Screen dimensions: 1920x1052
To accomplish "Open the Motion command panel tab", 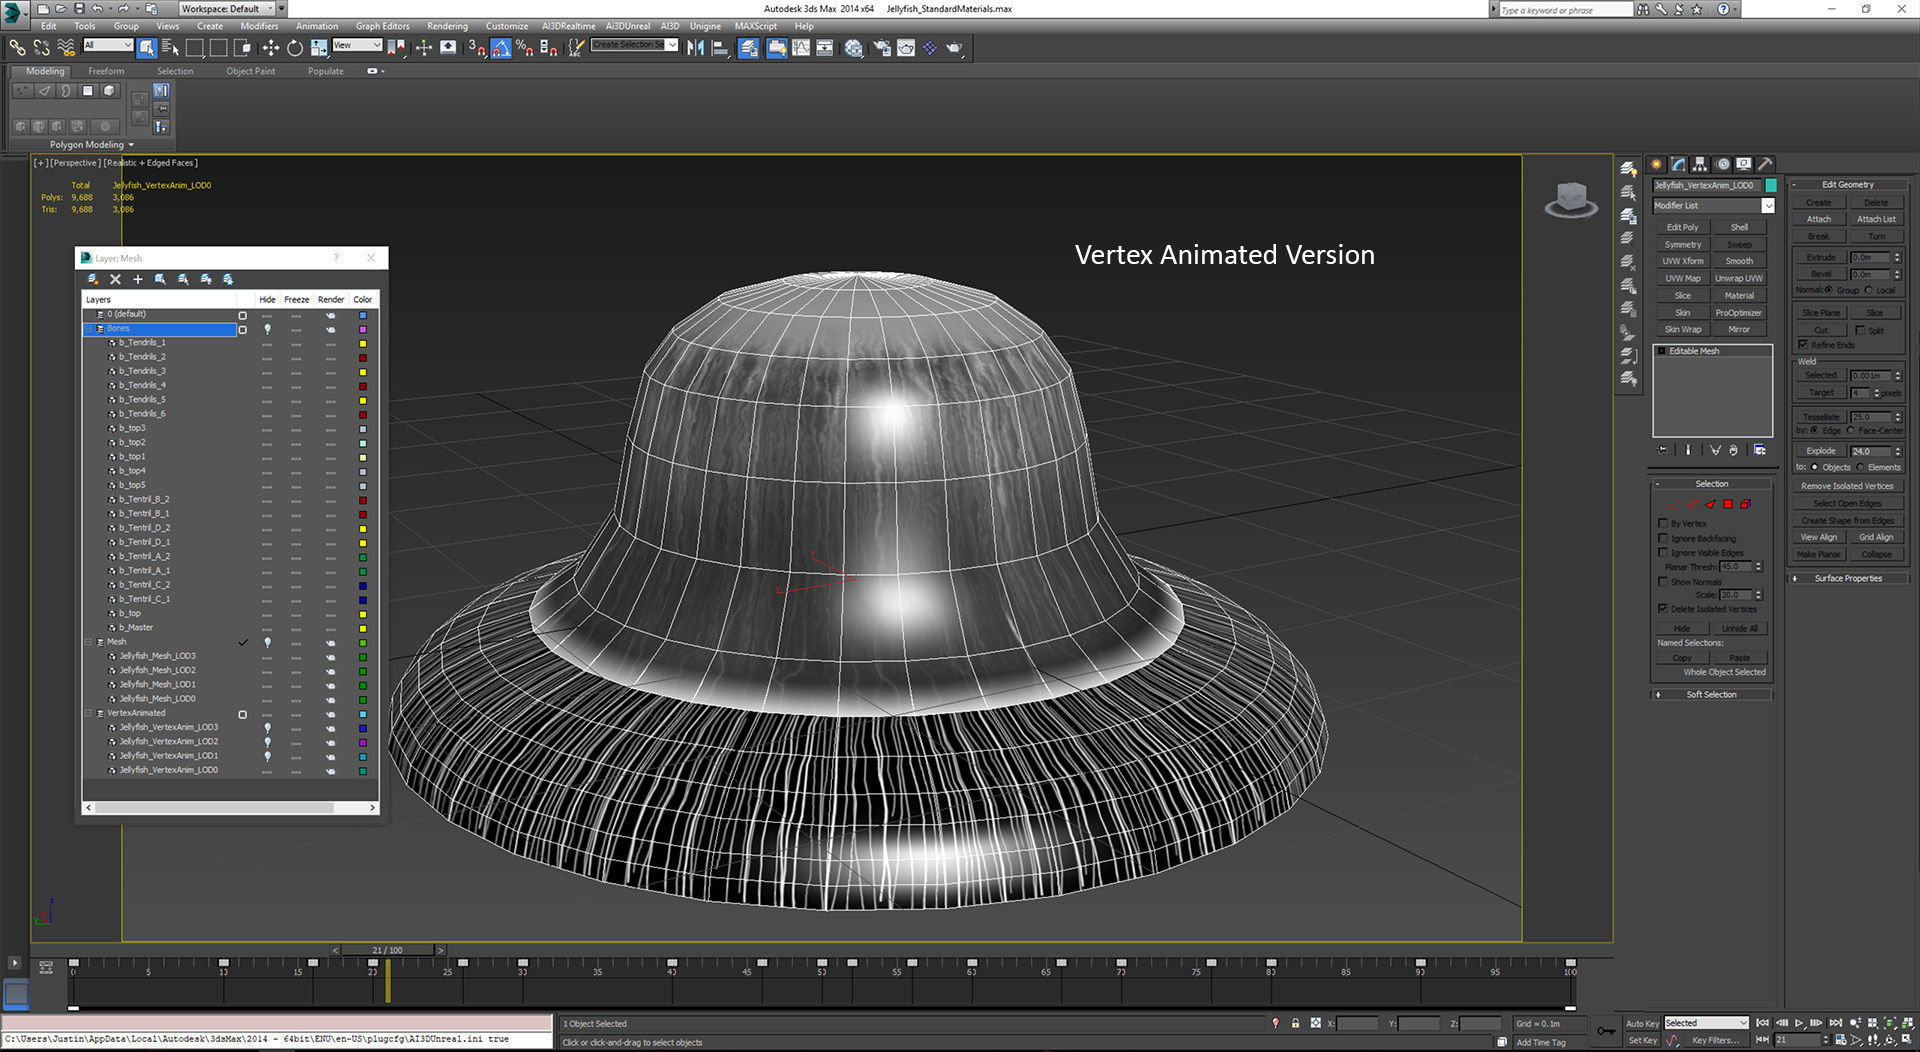I will [1722, 164].
